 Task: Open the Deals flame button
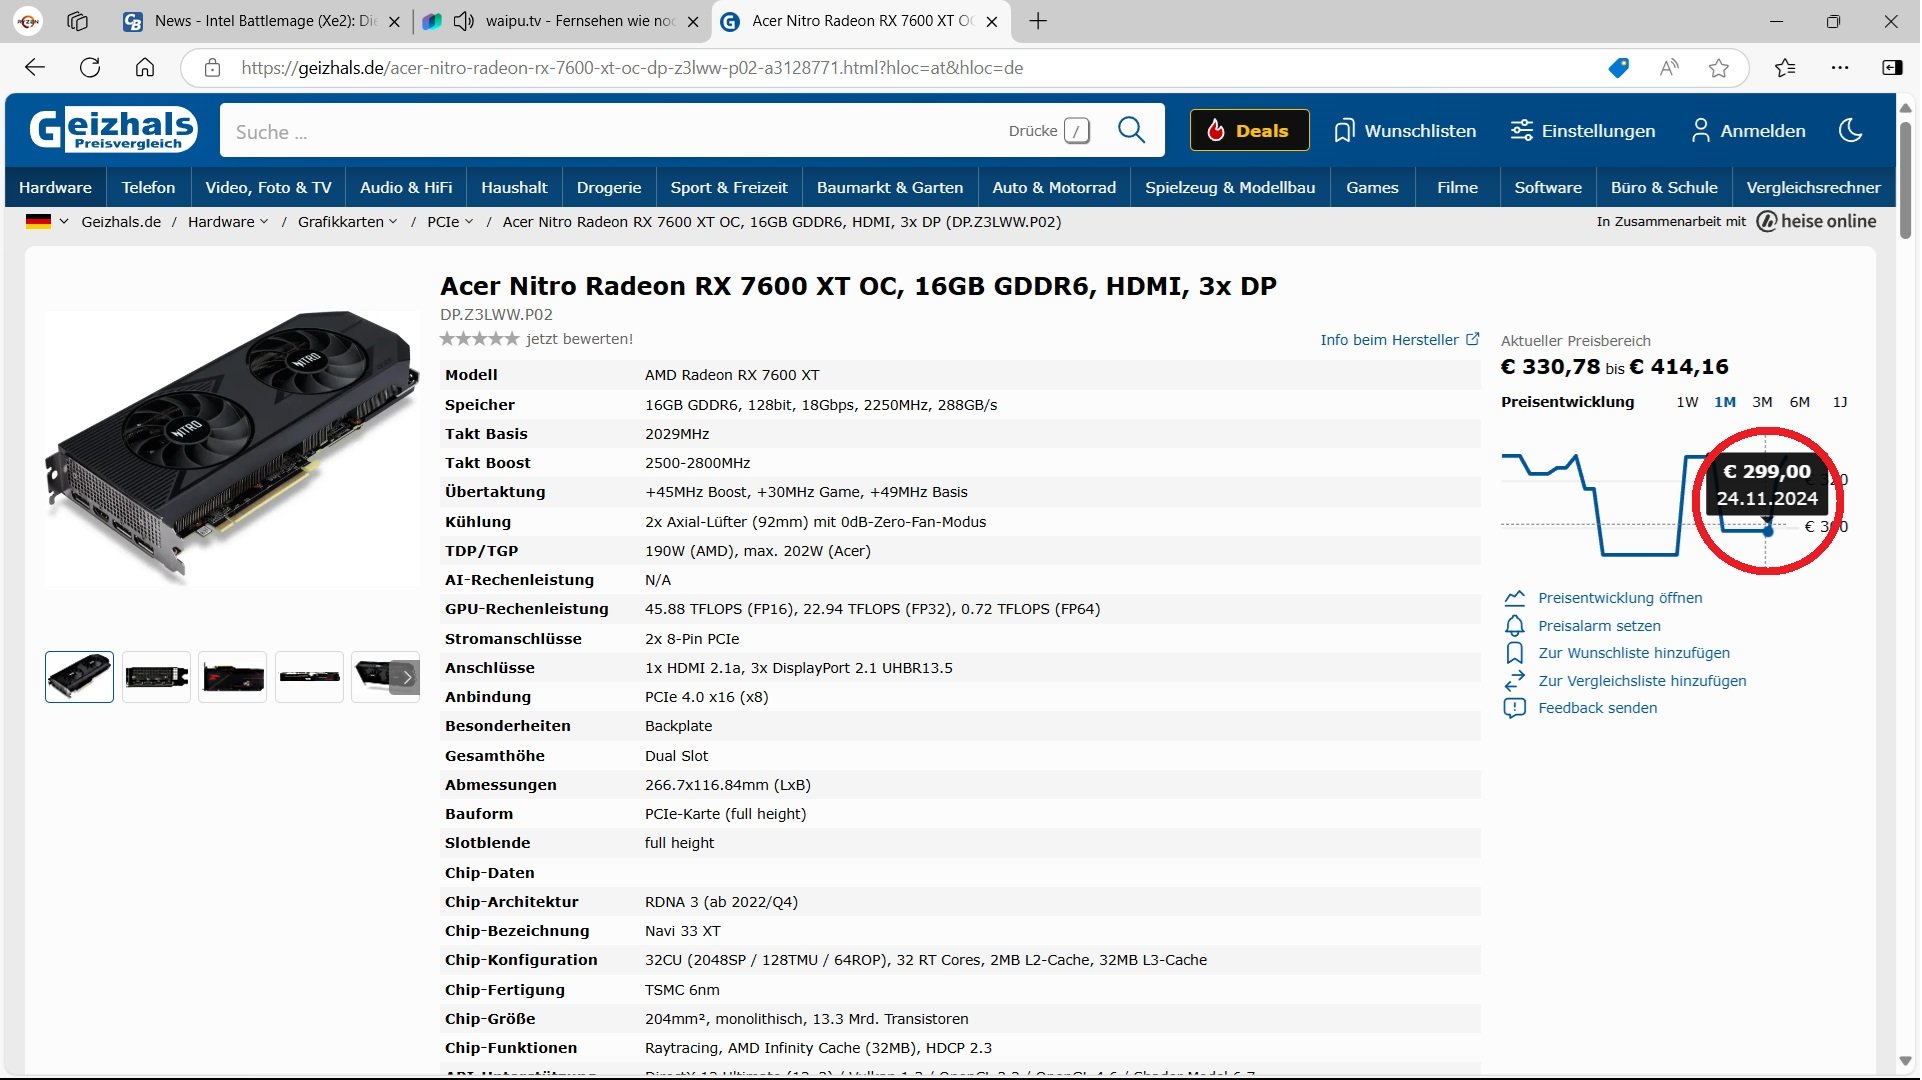(1249, 130)
